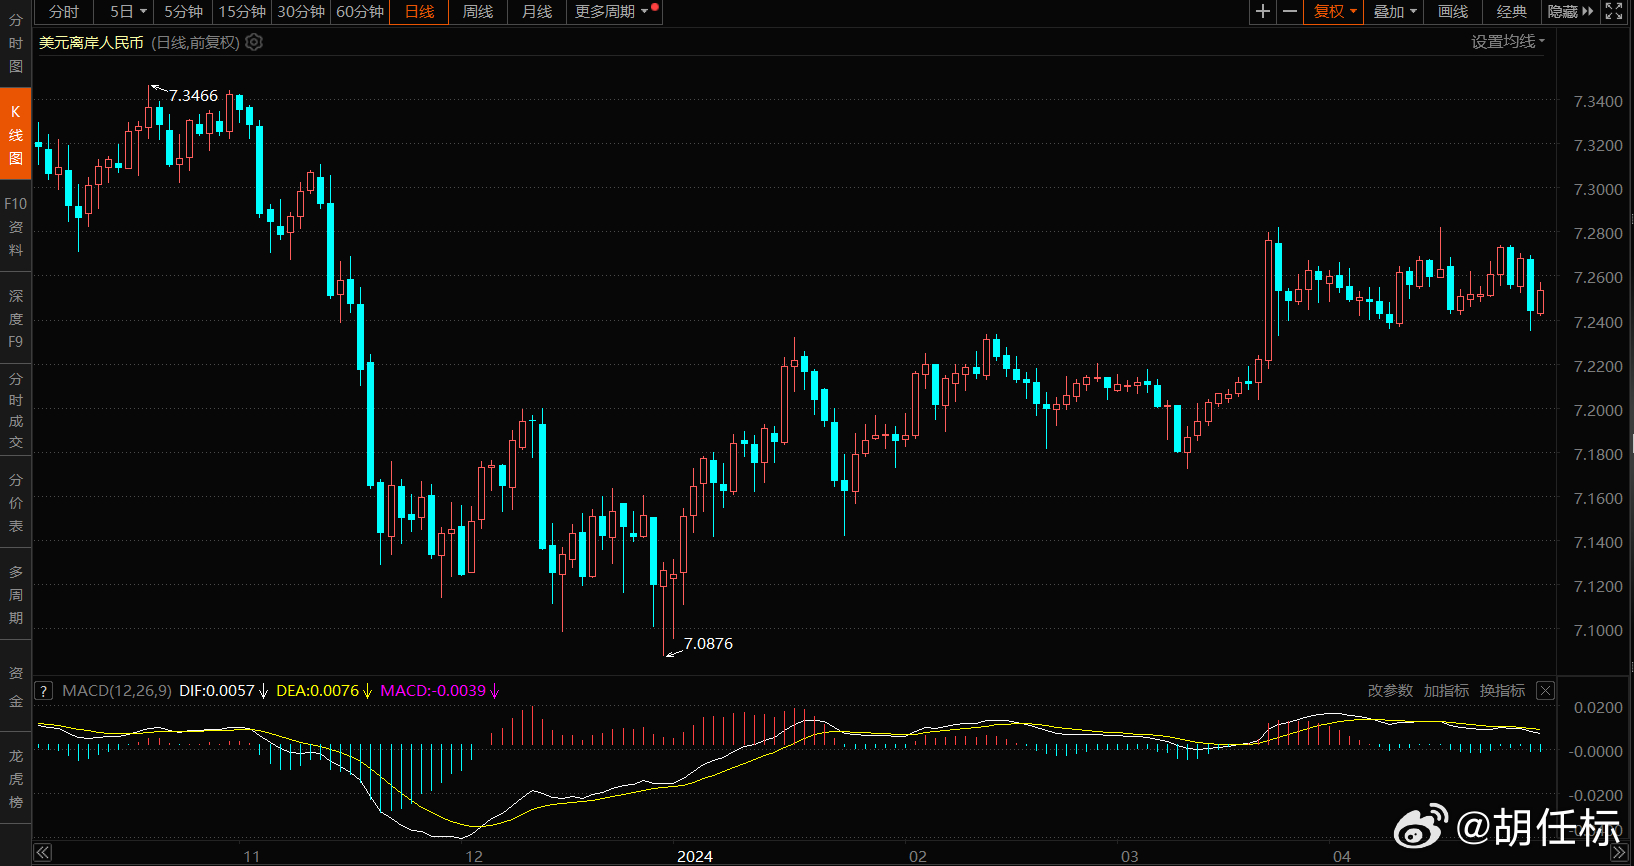Screen dimensions: 1634x866
Task: Switch to 周线 weekly tab
Action: (478, 11)
